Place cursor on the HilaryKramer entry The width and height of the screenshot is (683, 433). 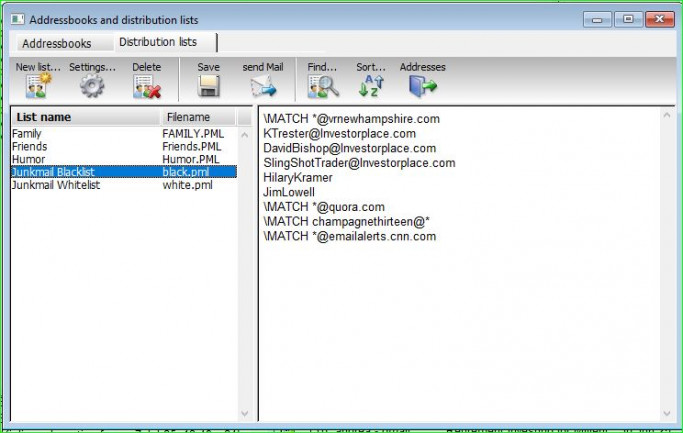point(298,177)
